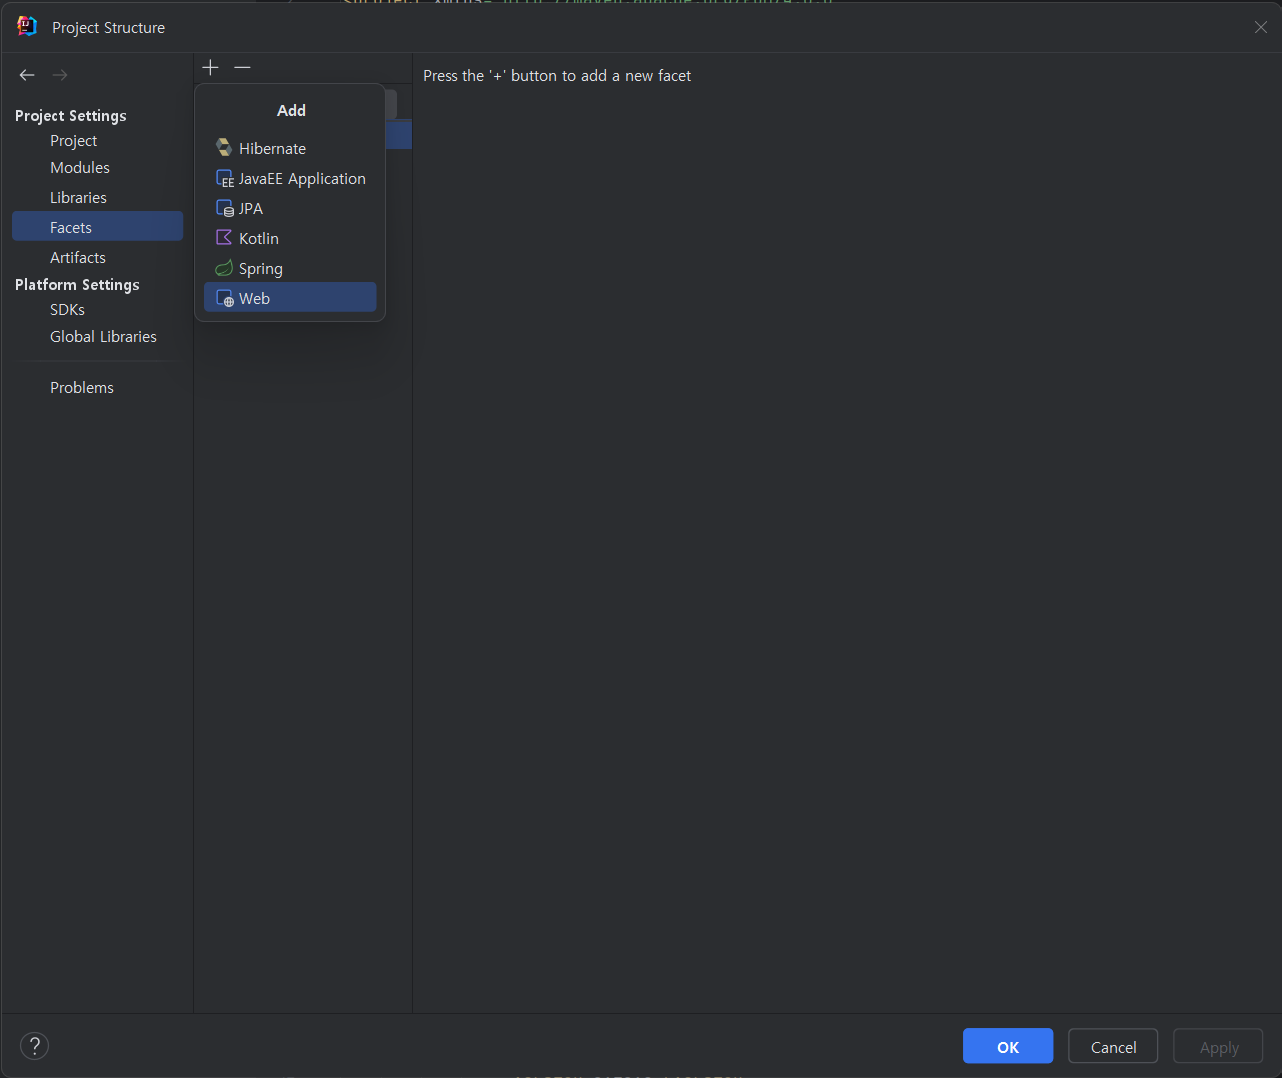This screenshot has height=1078, width=1282.
Task: Choose Kotlin from the Add menu
Action: click(290, 238)
